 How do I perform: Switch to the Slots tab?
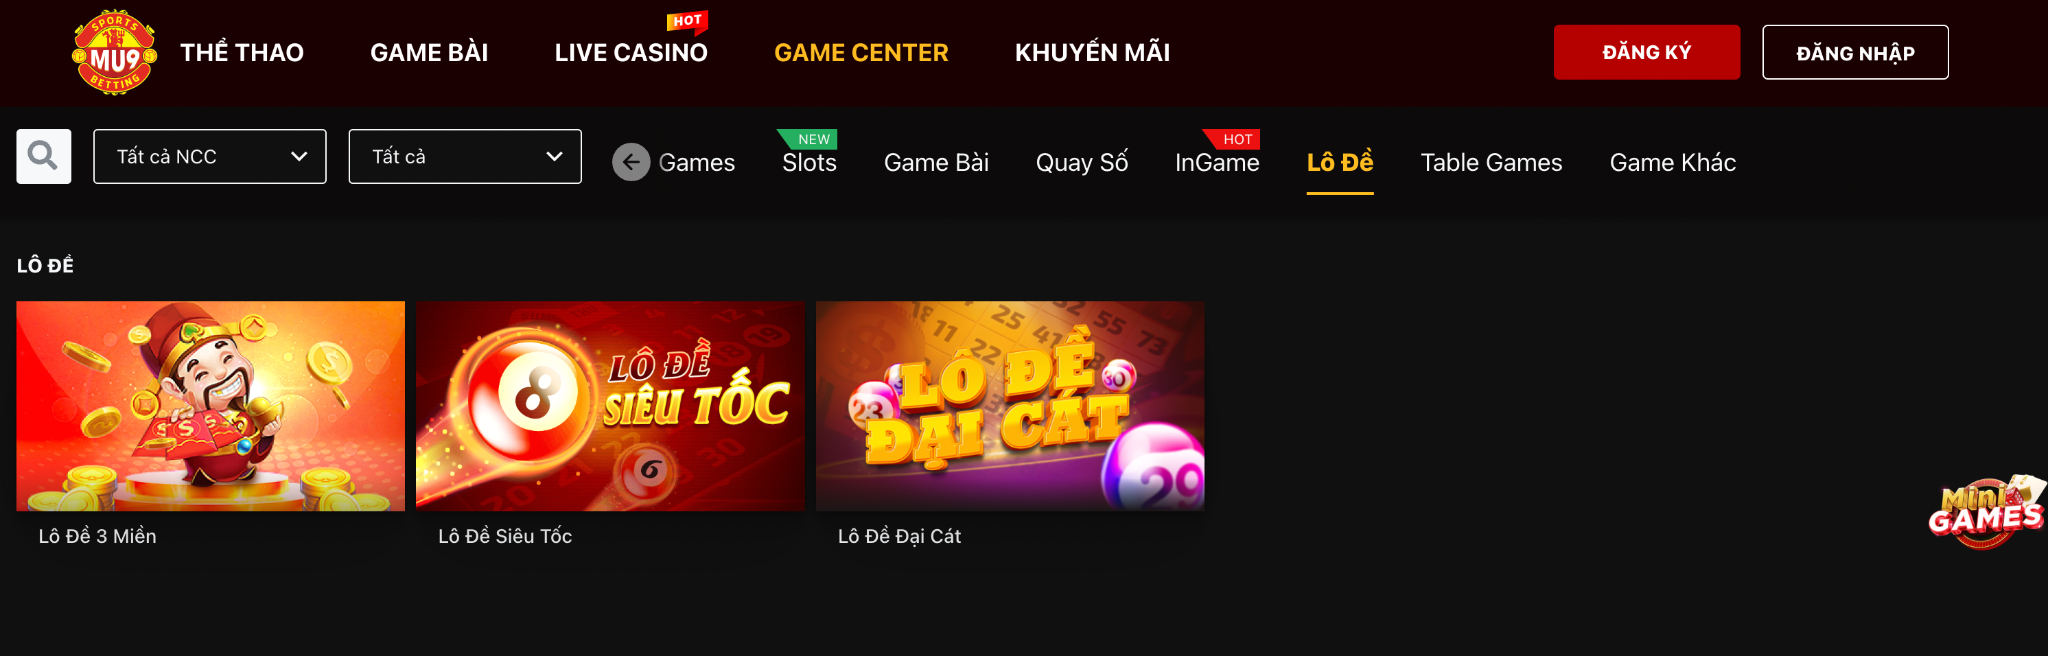click(809, 162)
